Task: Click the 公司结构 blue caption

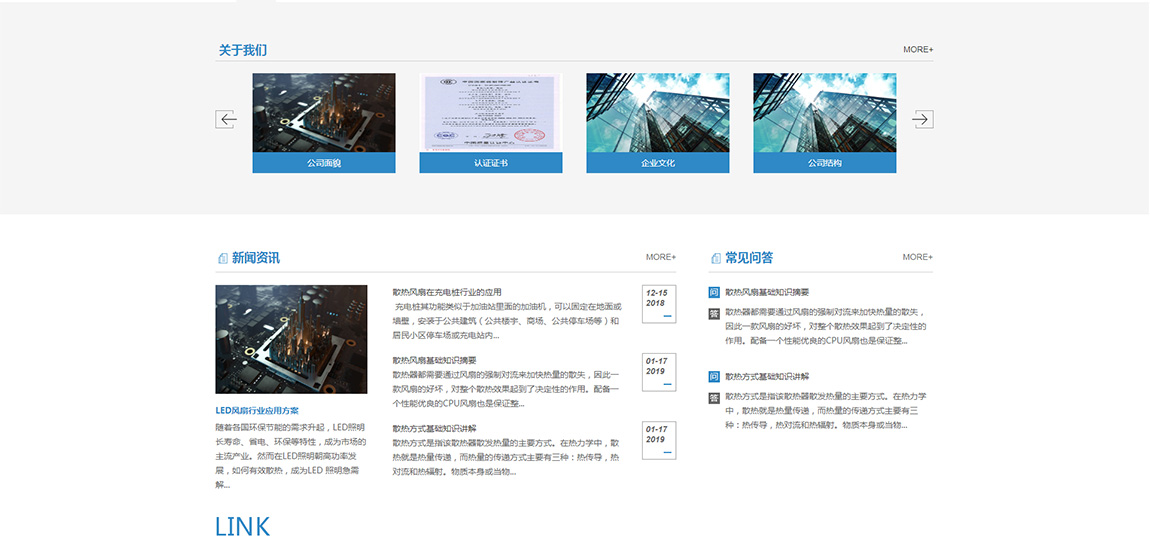Action: tap(824, 163)
